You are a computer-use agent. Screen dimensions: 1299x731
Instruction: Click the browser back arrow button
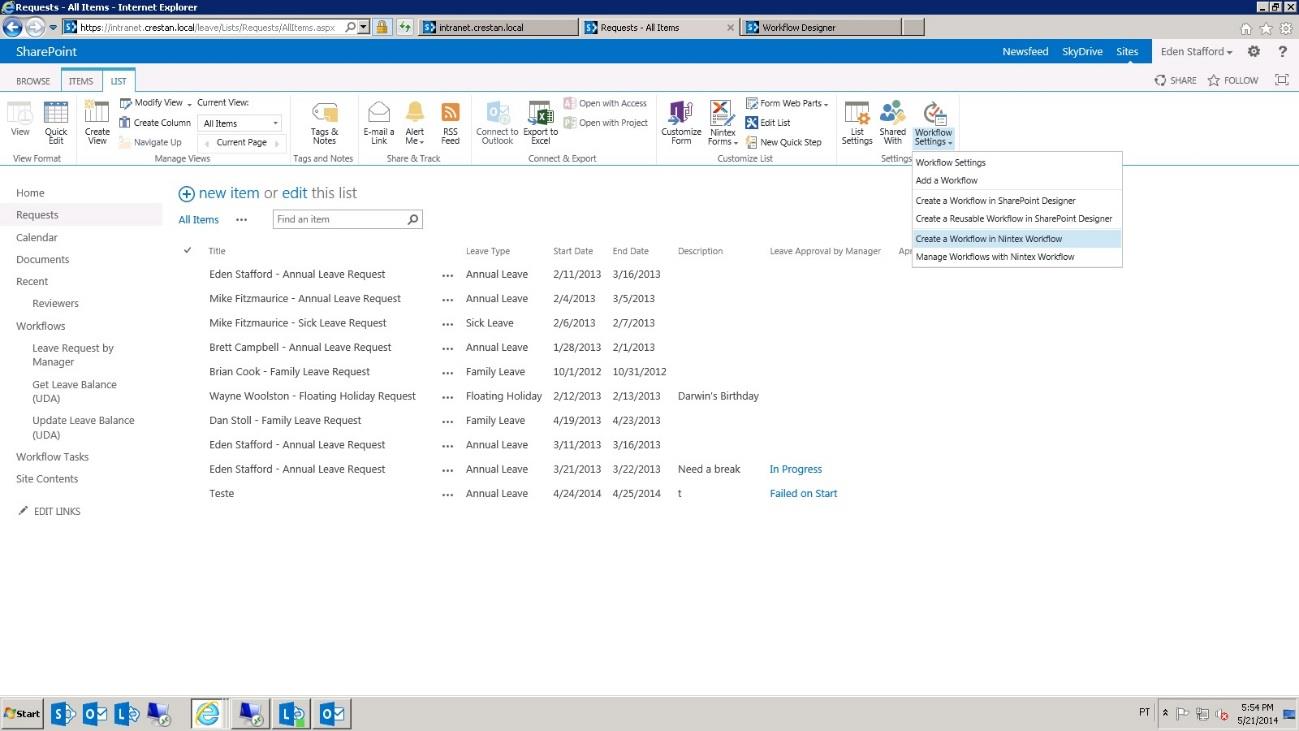(x=13, y=27)
